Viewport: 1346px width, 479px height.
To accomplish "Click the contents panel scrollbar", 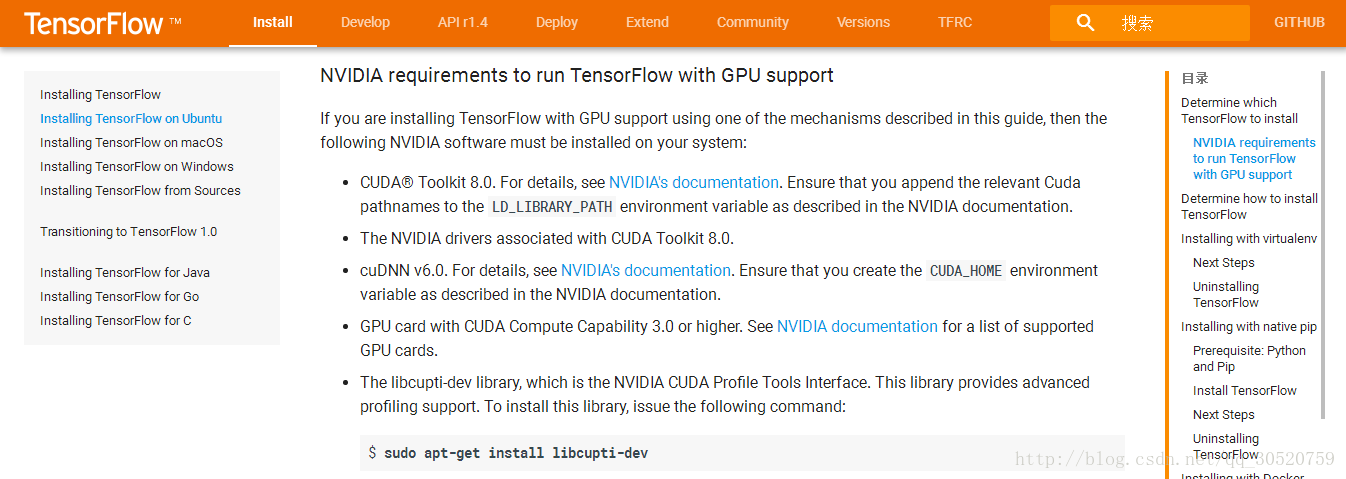I will click(x=1323, y=245).
